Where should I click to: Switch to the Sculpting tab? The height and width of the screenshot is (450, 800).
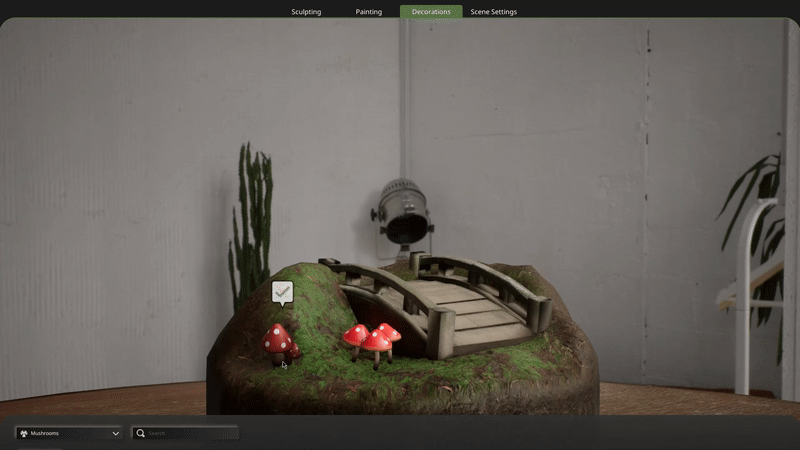[x=306, y=12]
